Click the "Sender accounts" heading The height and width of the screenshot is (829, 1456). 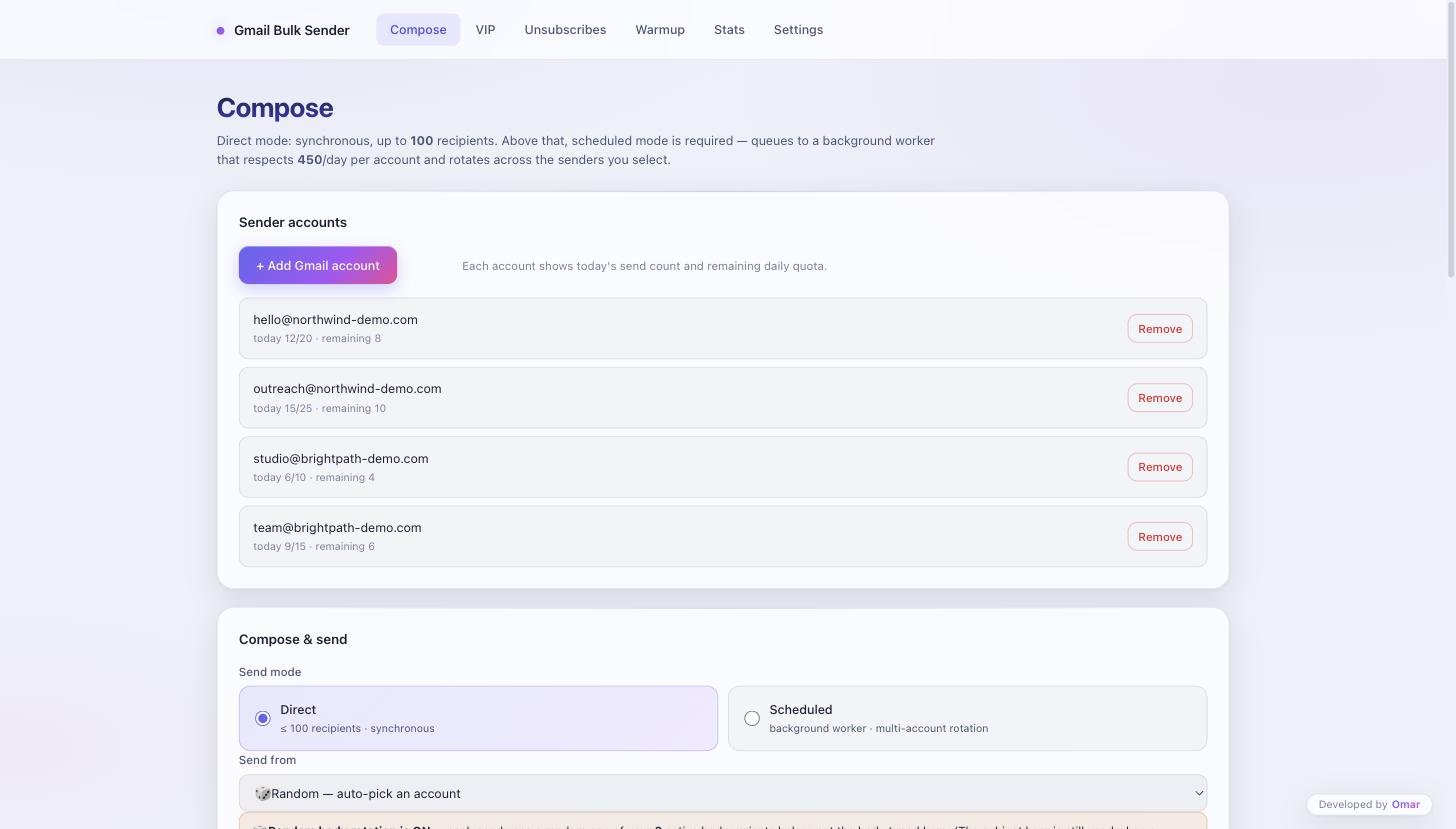pos(293,223)
